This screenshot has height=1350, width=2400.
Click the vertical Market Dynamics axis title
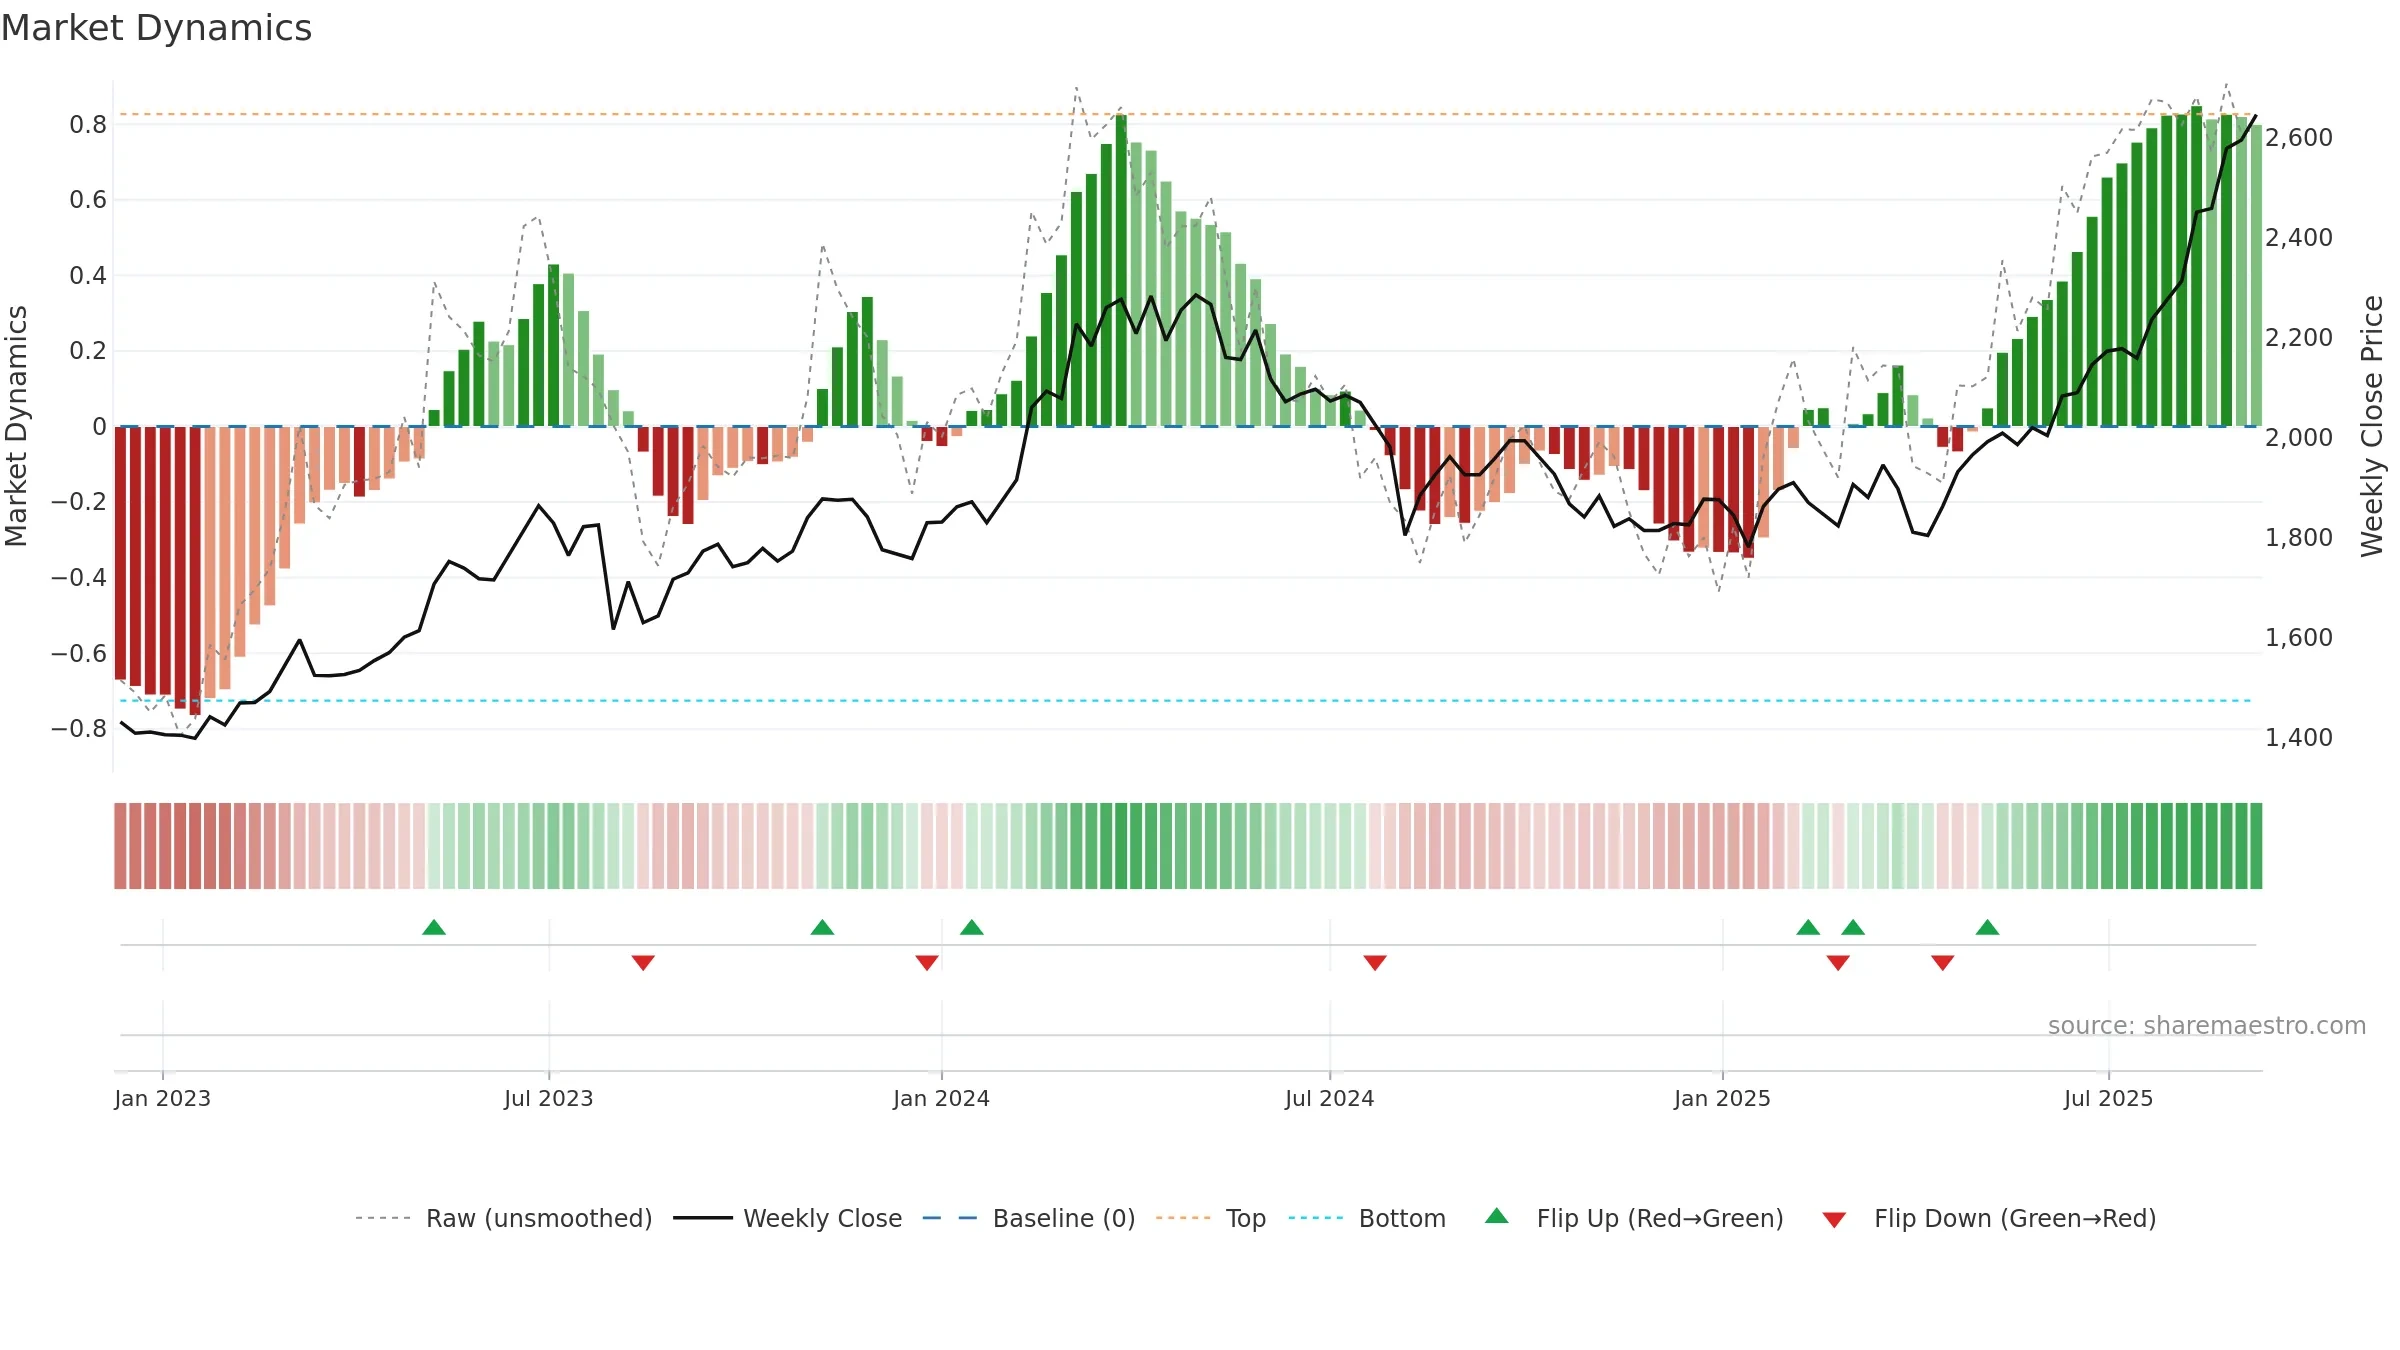pos(16,426)
